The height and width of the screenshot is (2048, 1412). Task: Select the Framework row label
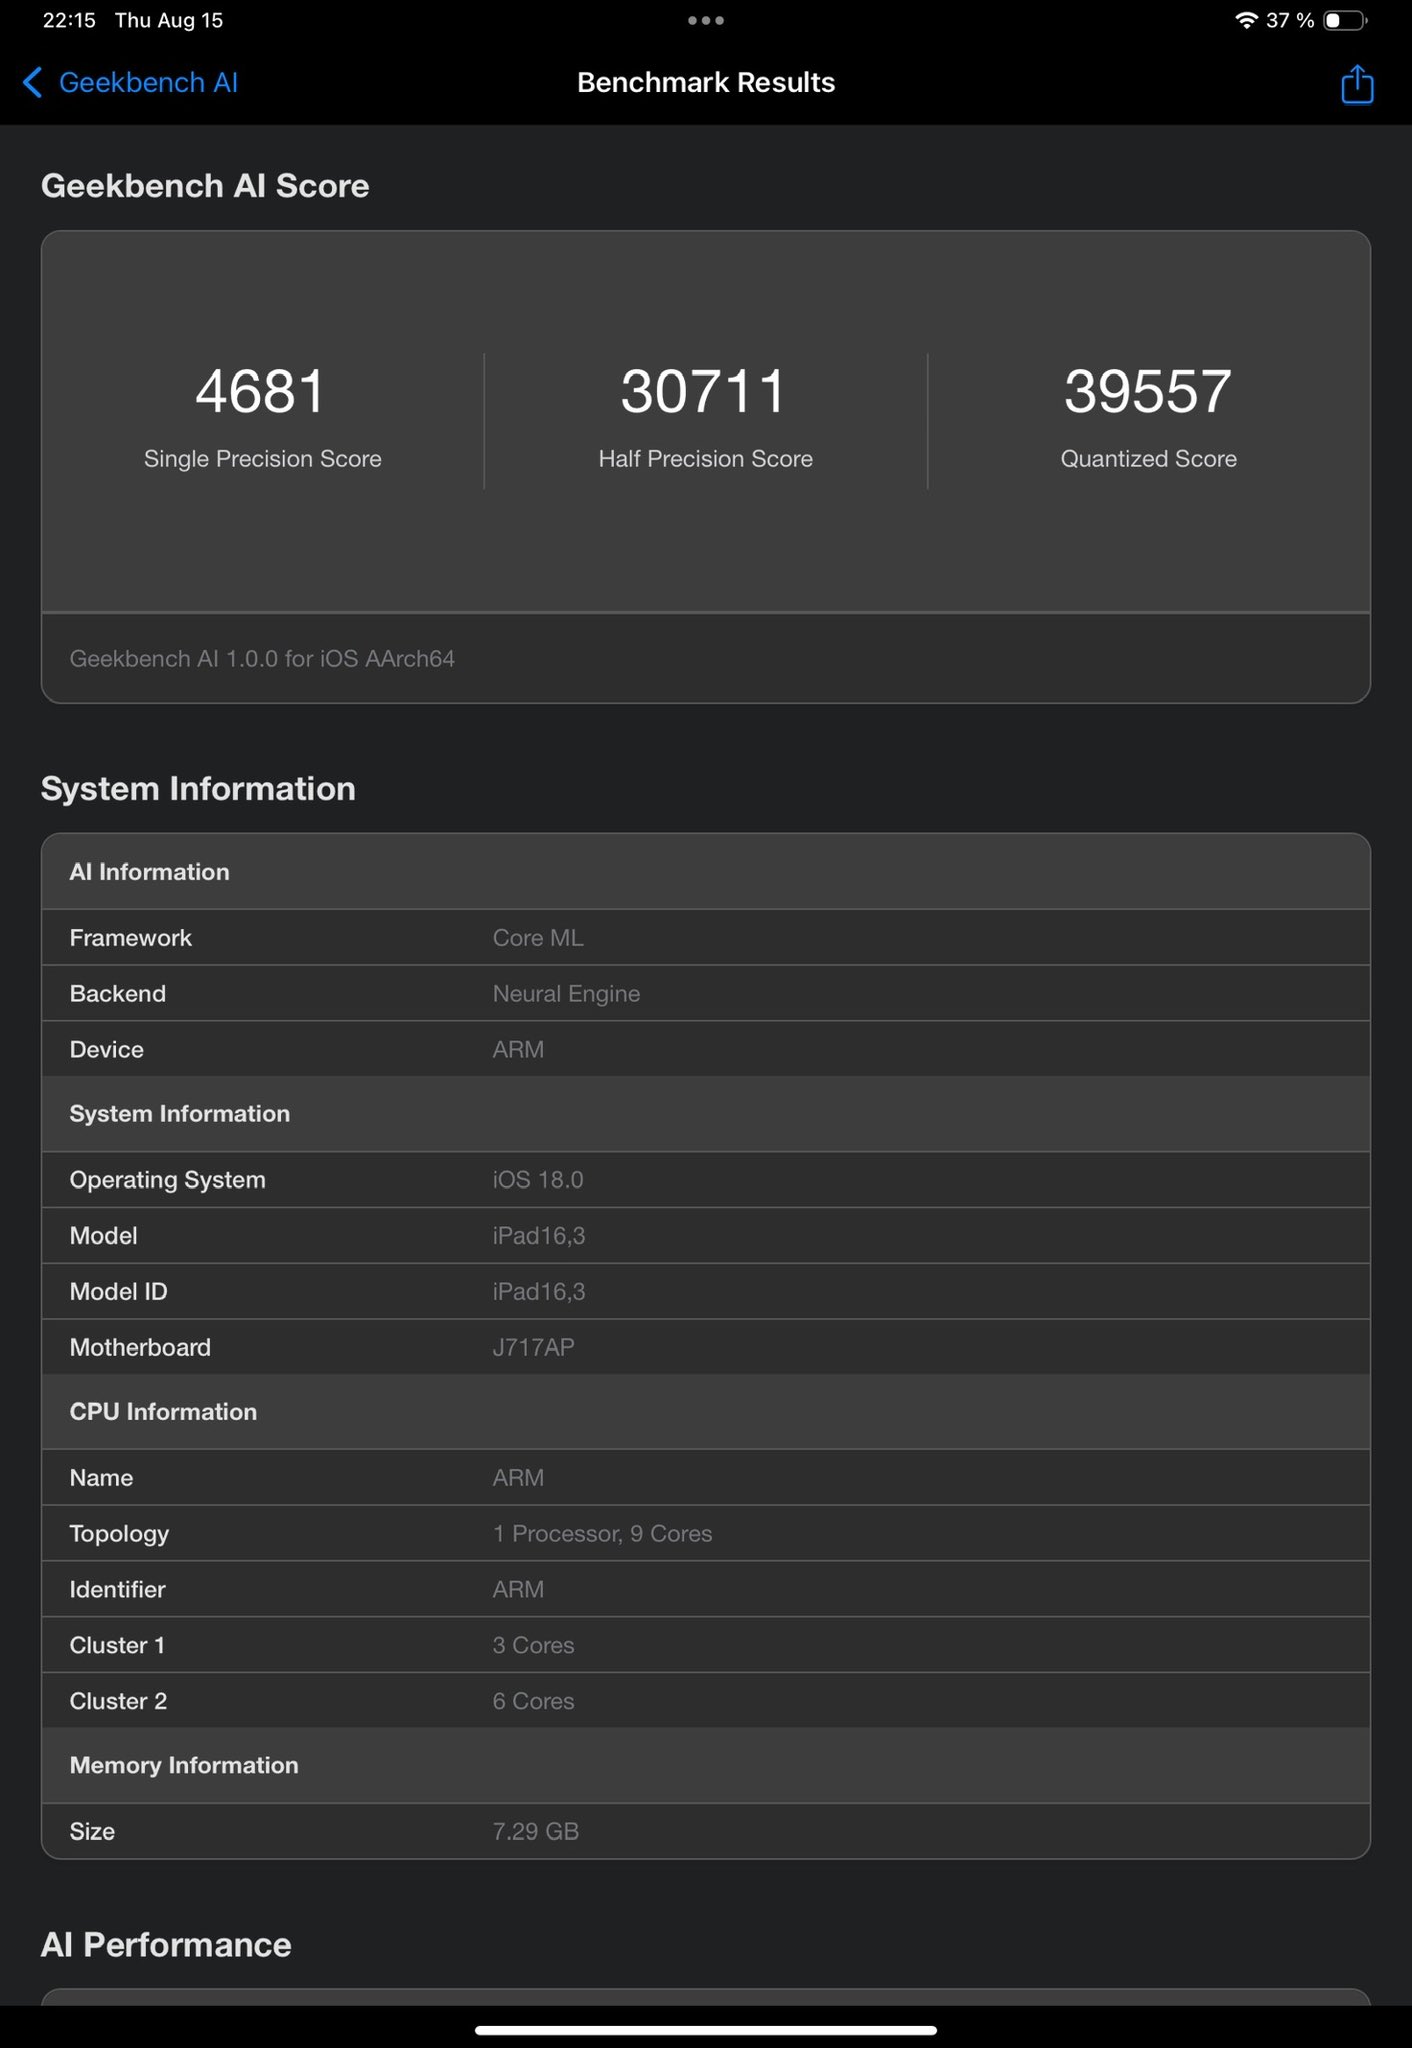click(130, 938)
